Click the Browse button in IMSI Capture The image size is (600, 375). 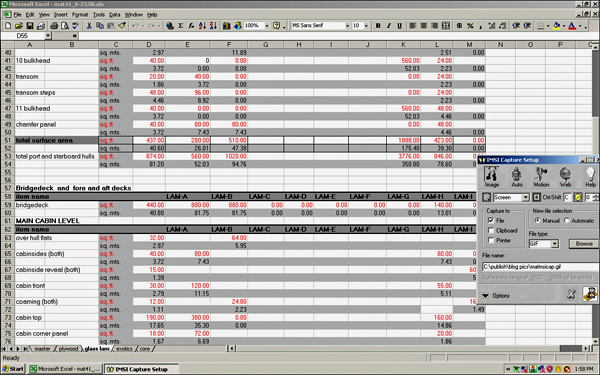click(x=584, y=244)
